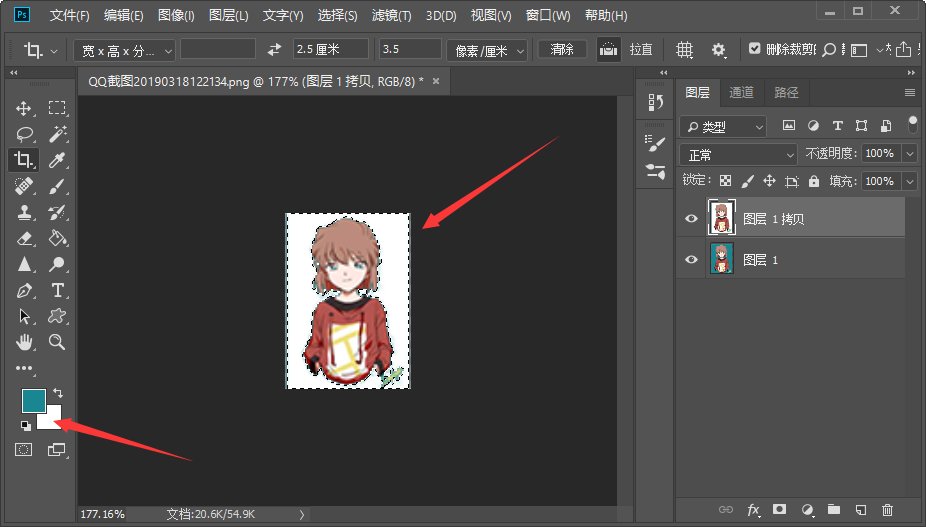Screen dimensions: 926x527
Task: Select the Clone Stamp tool
Action: (x=24, y=212)
